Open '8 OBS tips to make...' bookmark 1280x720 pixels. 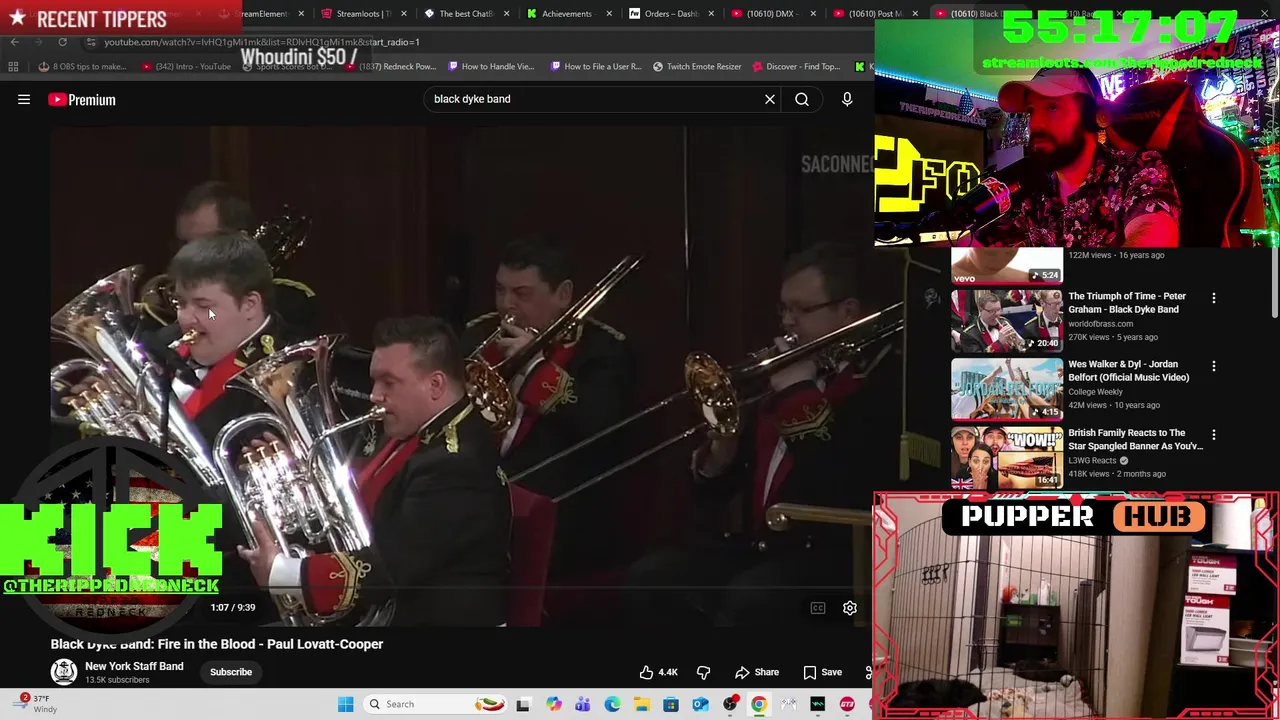[83, 67]
